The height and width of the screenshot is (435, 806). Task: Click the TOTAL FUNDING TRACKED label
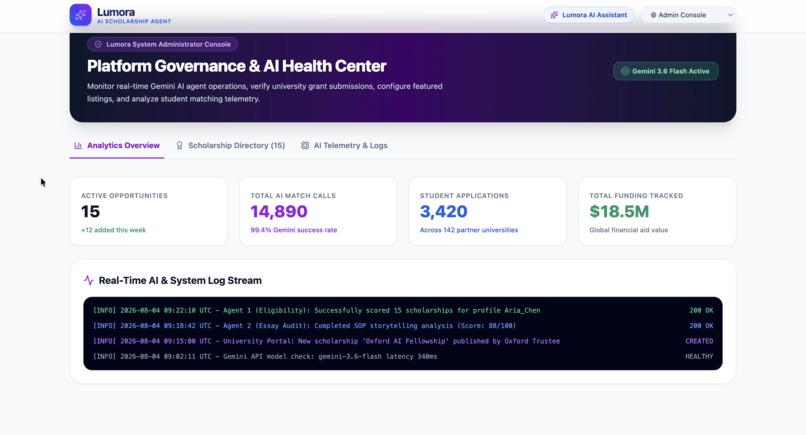(636, 195)
